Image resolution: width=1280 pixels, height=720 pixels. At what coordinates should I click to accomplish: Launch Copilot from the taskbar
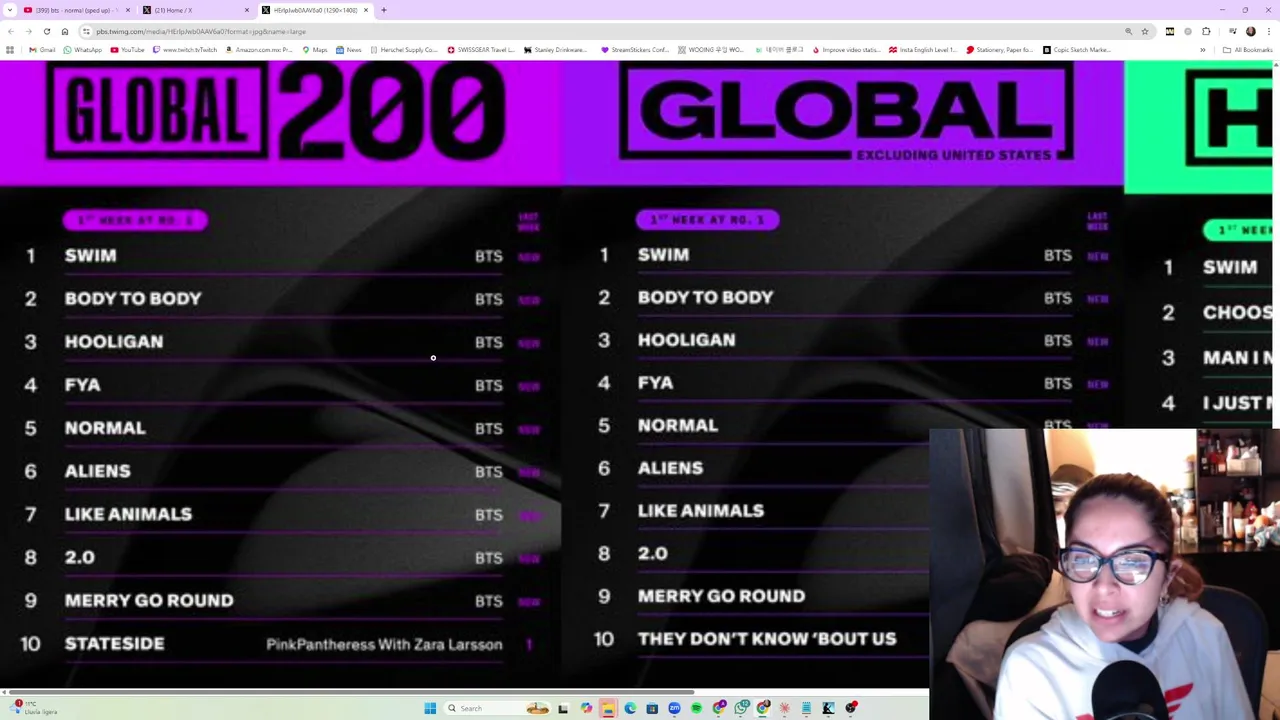tap(586, 708)
